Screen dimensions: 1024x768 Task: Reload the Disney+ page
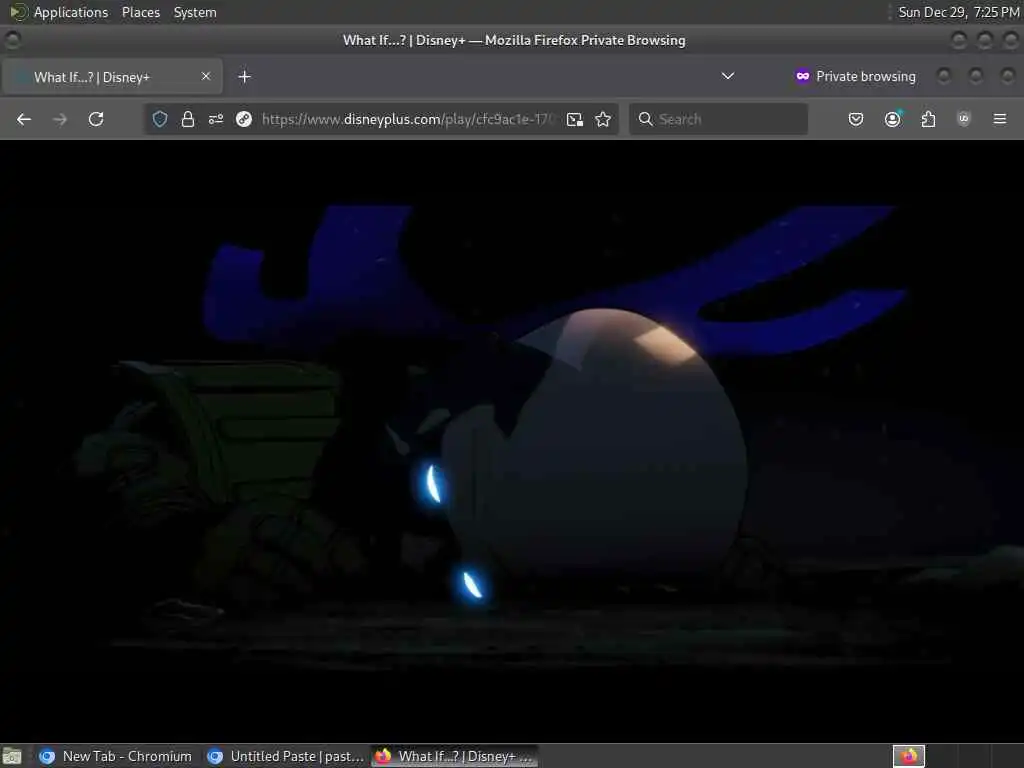pyautogui.click(x=96, y=119)
